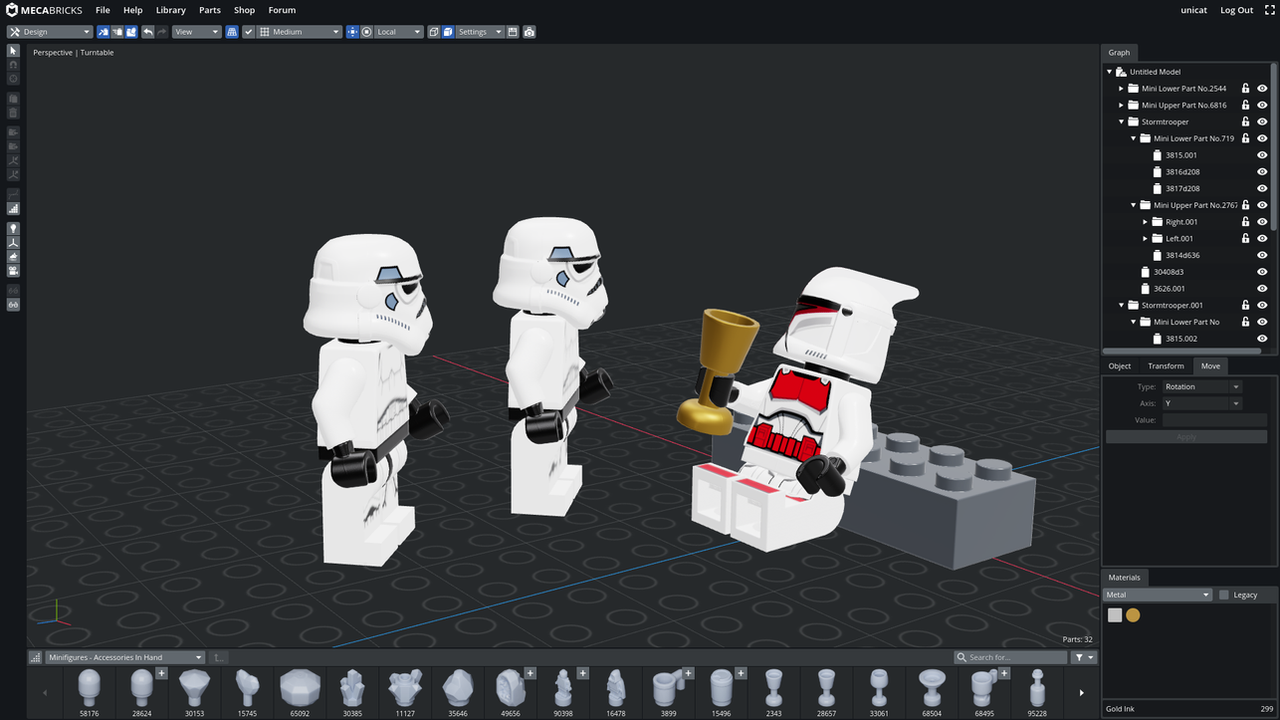Viewport: 1280px width, 720px height.
Task: Click the bottom glasses icon in left sidebar
Action: pos(13,303)
